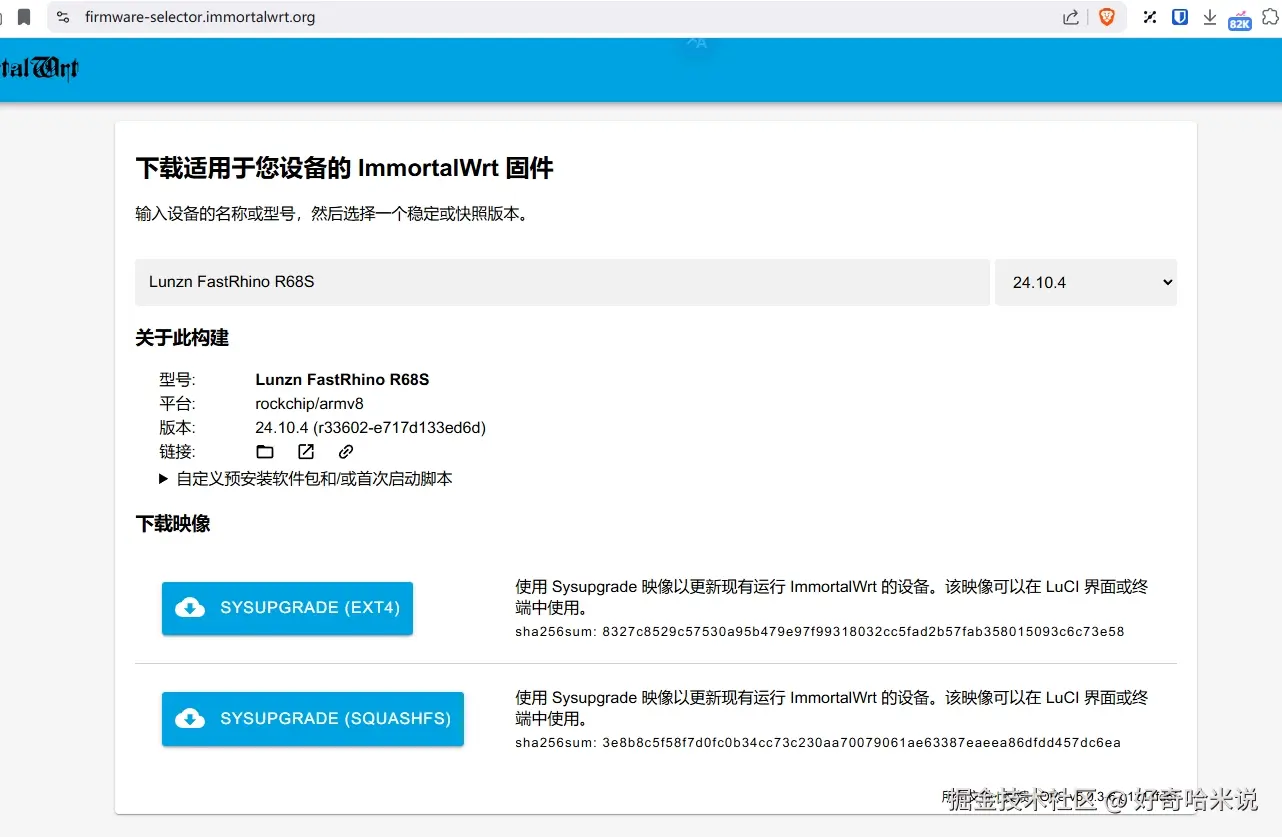Click platform value rockchip/armv8

pos(310,404)
